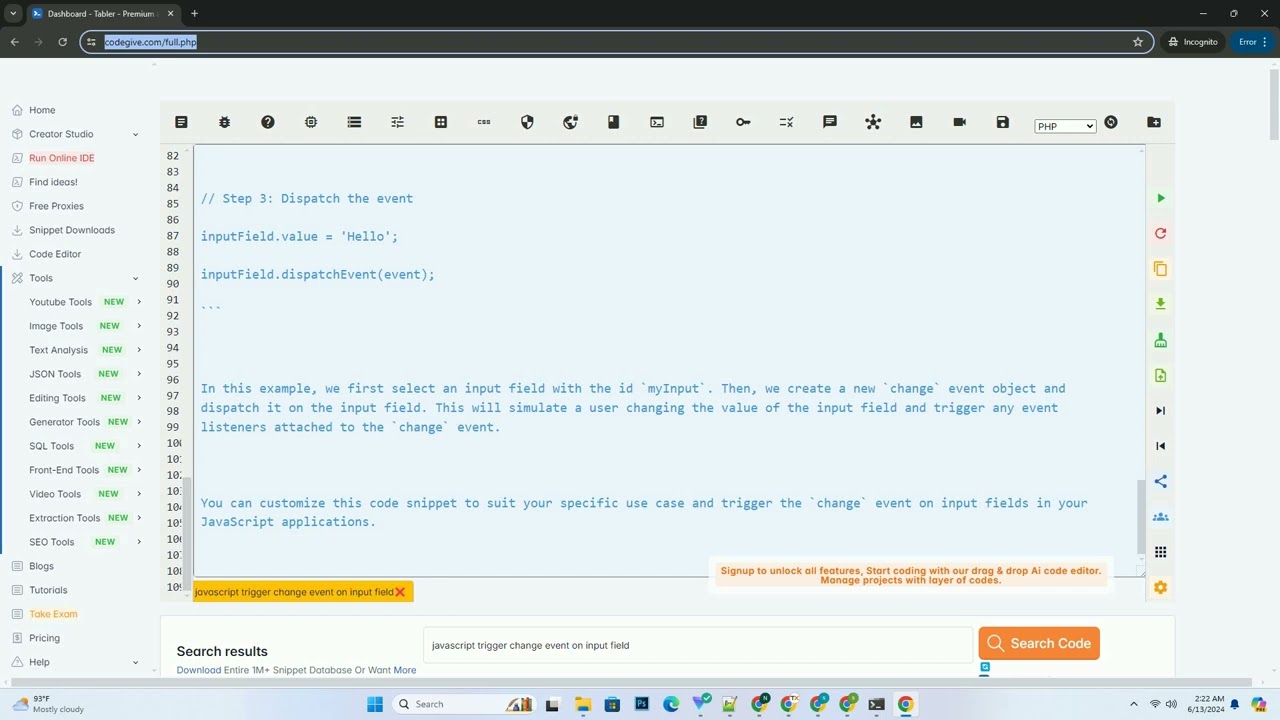The width and height of the screenshot is (1280, 720).
Task: Open the terminal app in taskbar
Action: click(x=876, y=704)
